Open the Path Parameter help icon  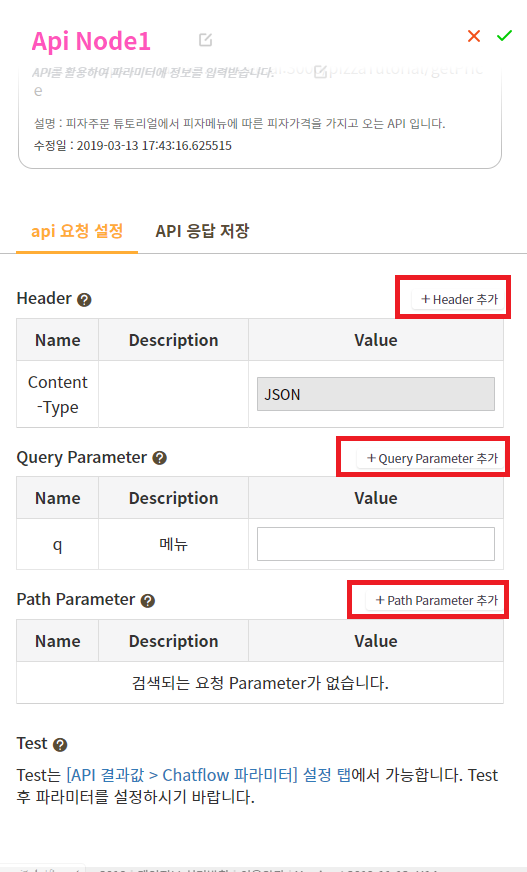point(148,601)
